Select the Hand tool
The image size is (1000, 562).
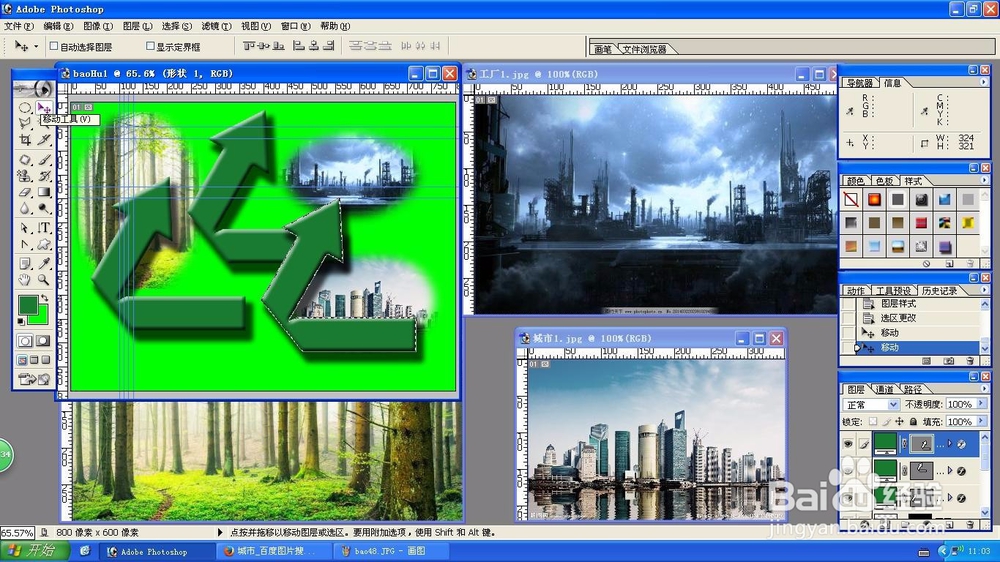pos(25,279)
